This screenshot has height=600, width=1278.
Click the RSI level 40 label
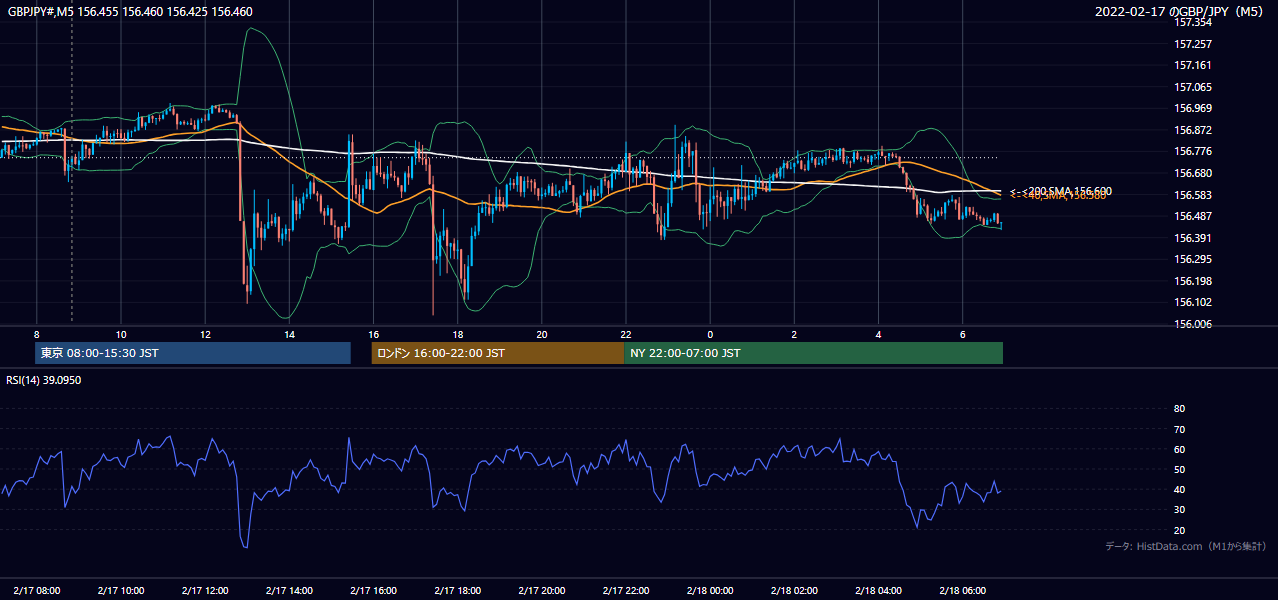click(1179, 490)
